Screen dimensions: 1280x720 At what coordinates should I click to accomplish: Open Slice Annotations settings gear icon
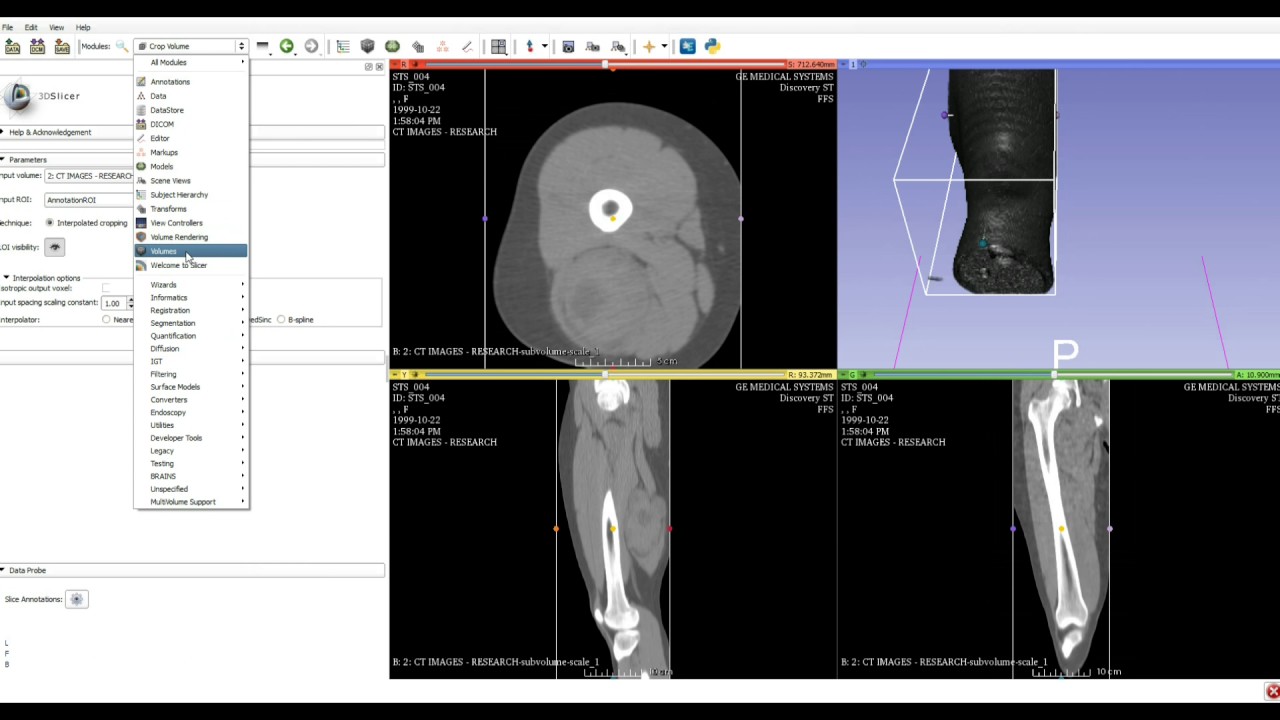click(x=77, y=599)
